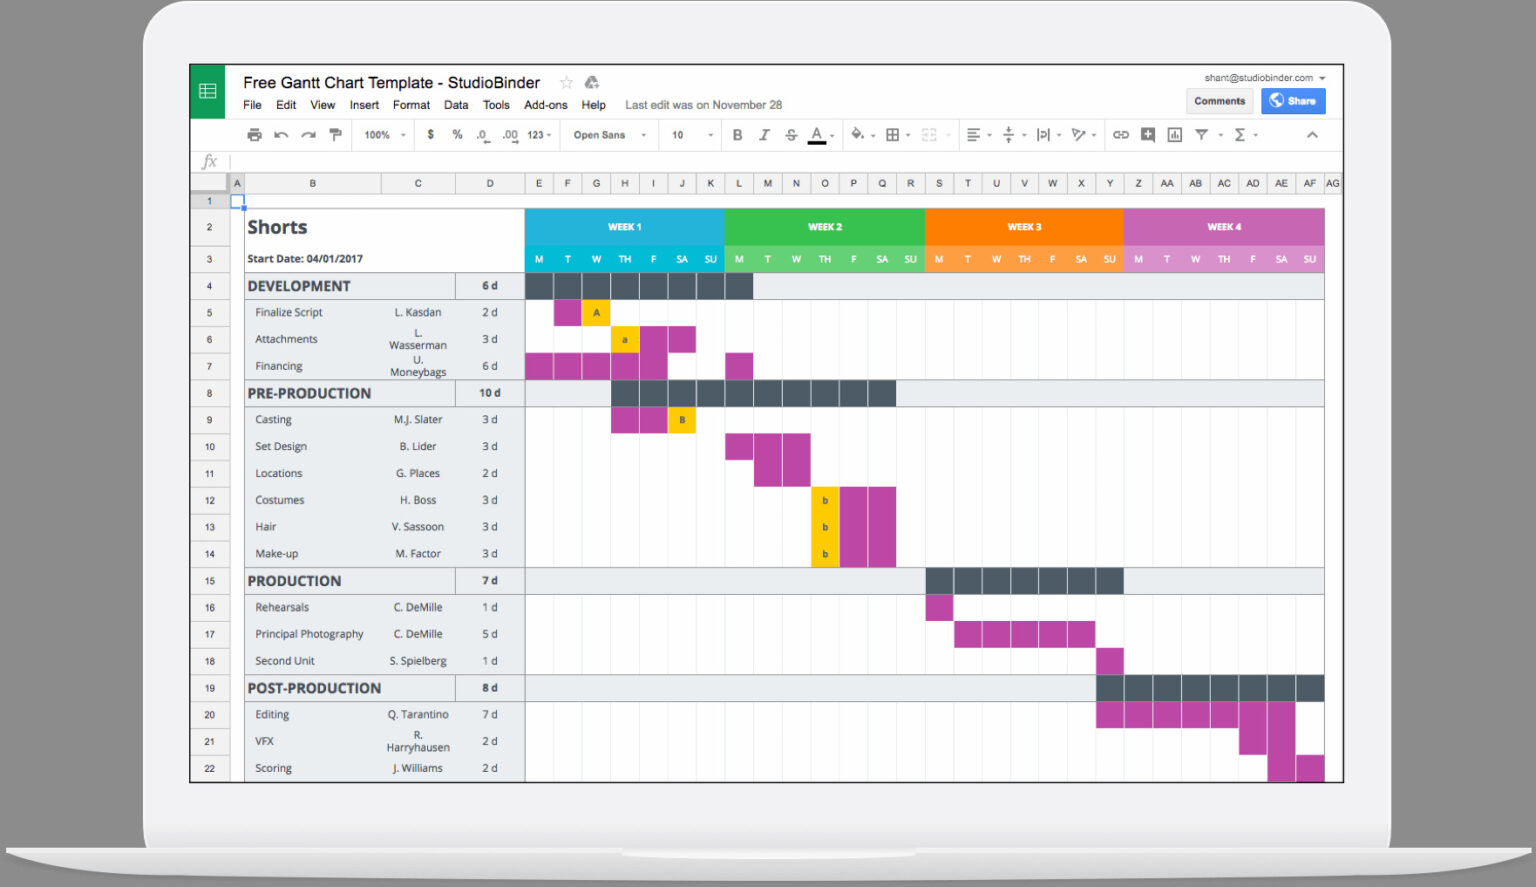Click into the fx formula bar

coord(785,162)
